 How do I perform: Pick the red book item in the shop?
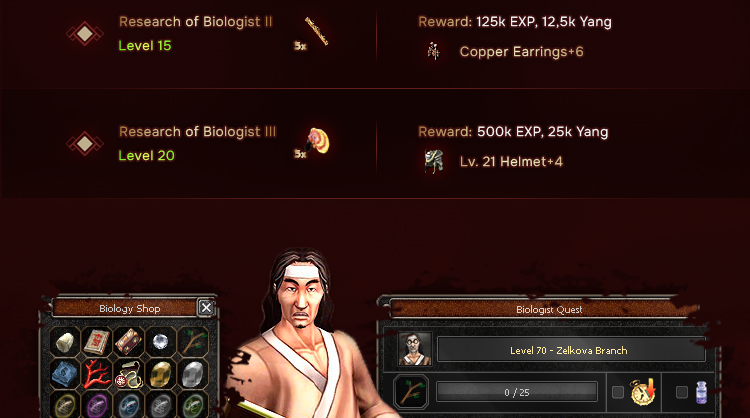[x=97, y=341]
